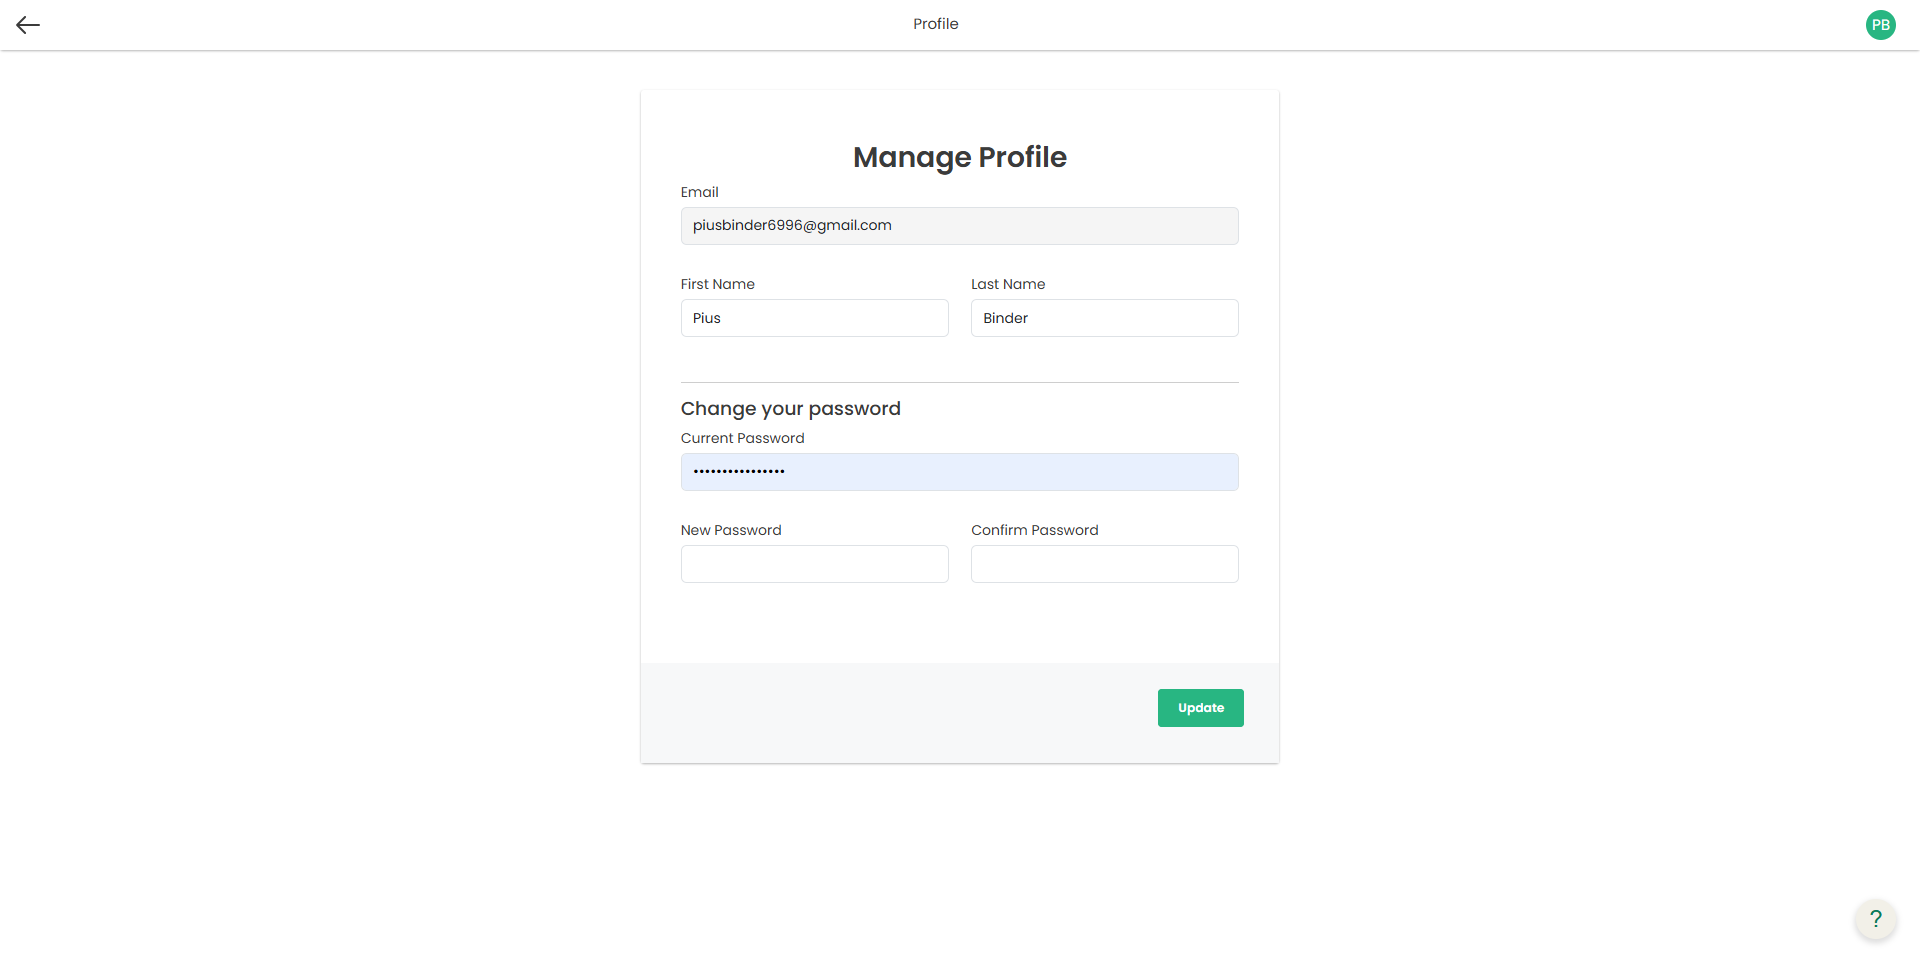This screenshot has height=963, width=1920.
Task: Click the Current Password label
Action: [x=743, y=438]
